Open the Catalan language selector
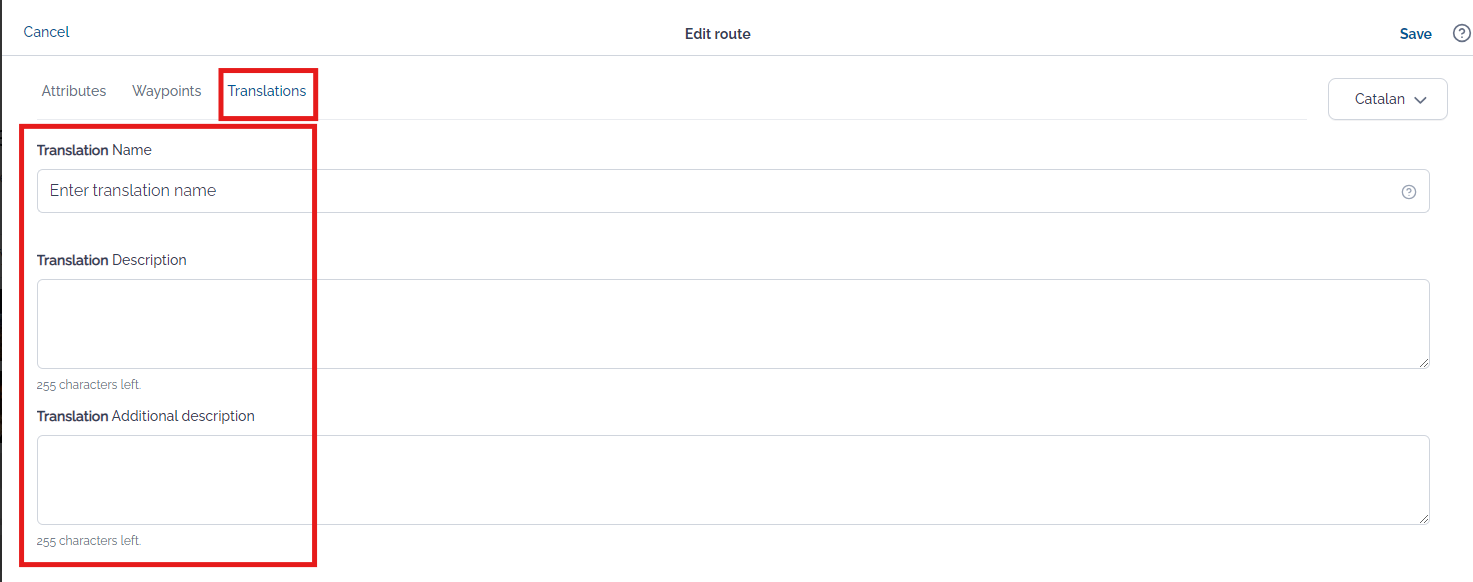This screenshot has width=1473, height=582. pyautogui.click(x=1387, y=99)
